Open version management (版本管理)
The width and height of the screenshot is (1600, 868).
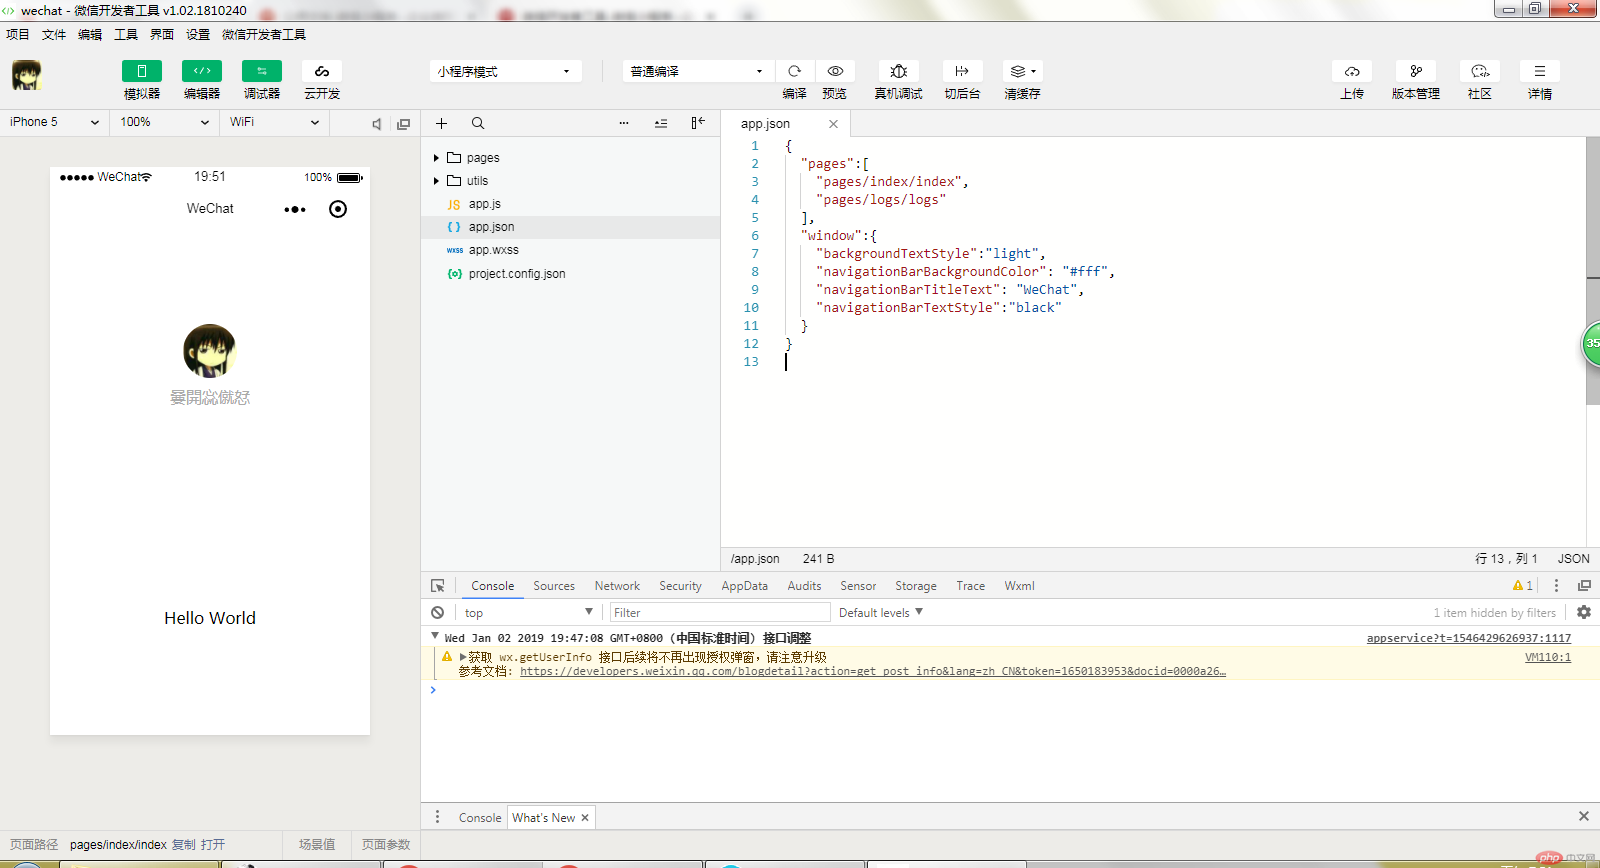(x=1416, y=71)
